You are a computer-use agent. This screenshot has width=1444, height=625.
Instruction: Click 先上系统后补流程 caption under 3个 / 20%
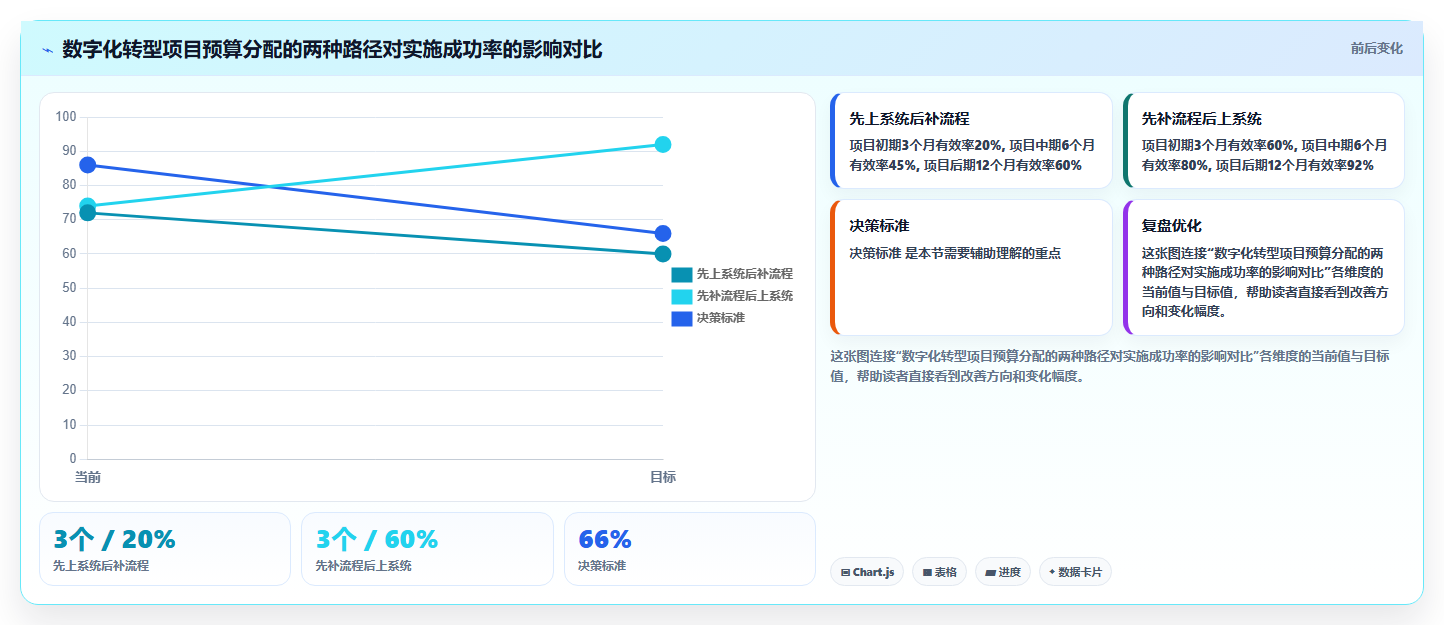(101, 566)
